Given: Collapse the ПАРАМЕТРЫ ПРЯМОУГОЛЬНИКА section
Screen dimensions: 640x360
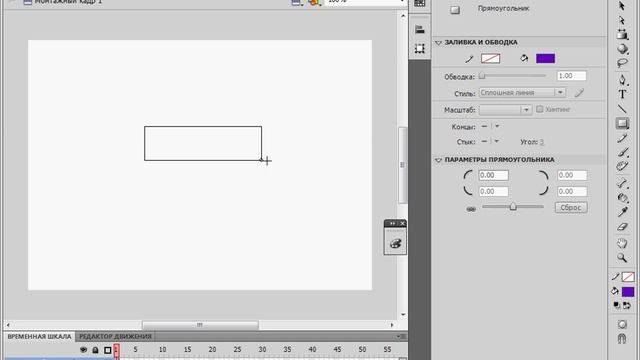Looking at the screenshot, I should 438,160.
